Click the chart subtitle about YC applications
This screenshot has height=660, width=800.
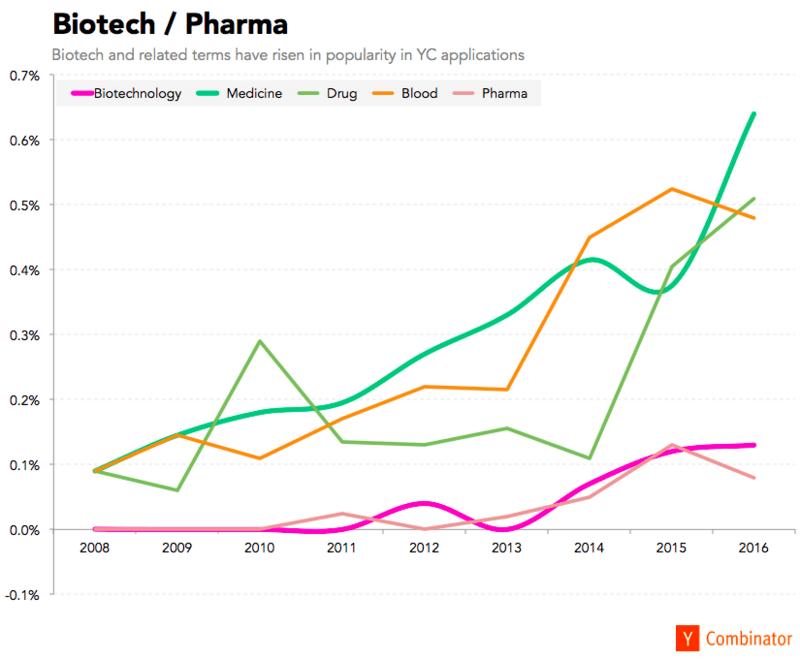[288, 55]
